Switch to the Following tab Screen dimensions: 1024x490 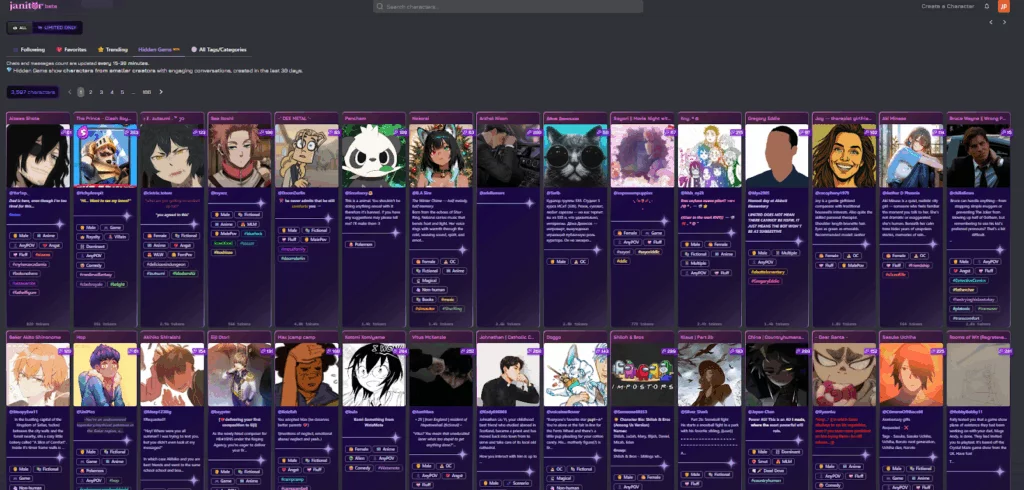click(x=29, y=50)
